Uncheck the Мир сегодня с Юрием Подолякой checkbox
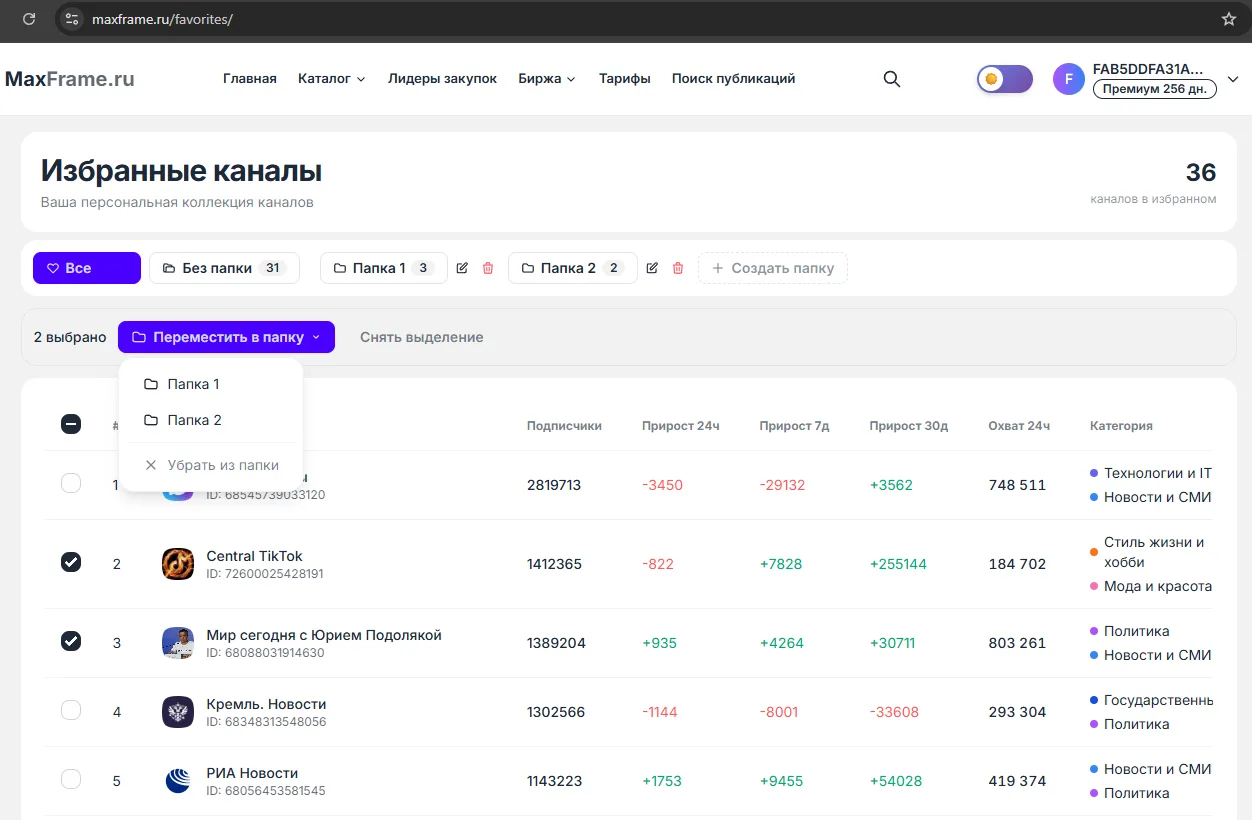 (71, 641)
